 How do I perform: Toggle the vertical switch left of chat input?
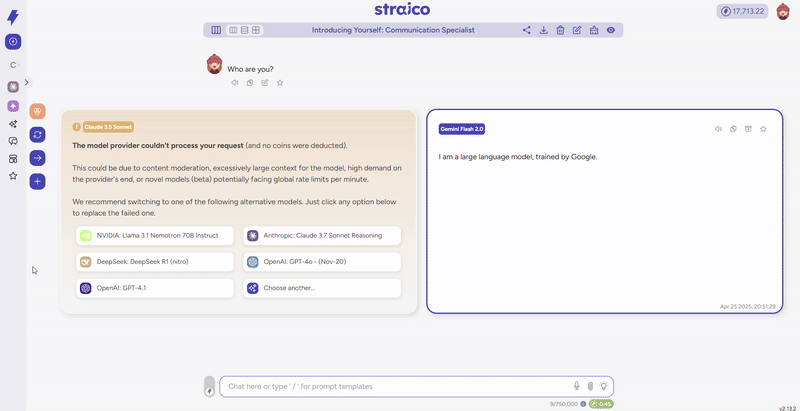209,387
